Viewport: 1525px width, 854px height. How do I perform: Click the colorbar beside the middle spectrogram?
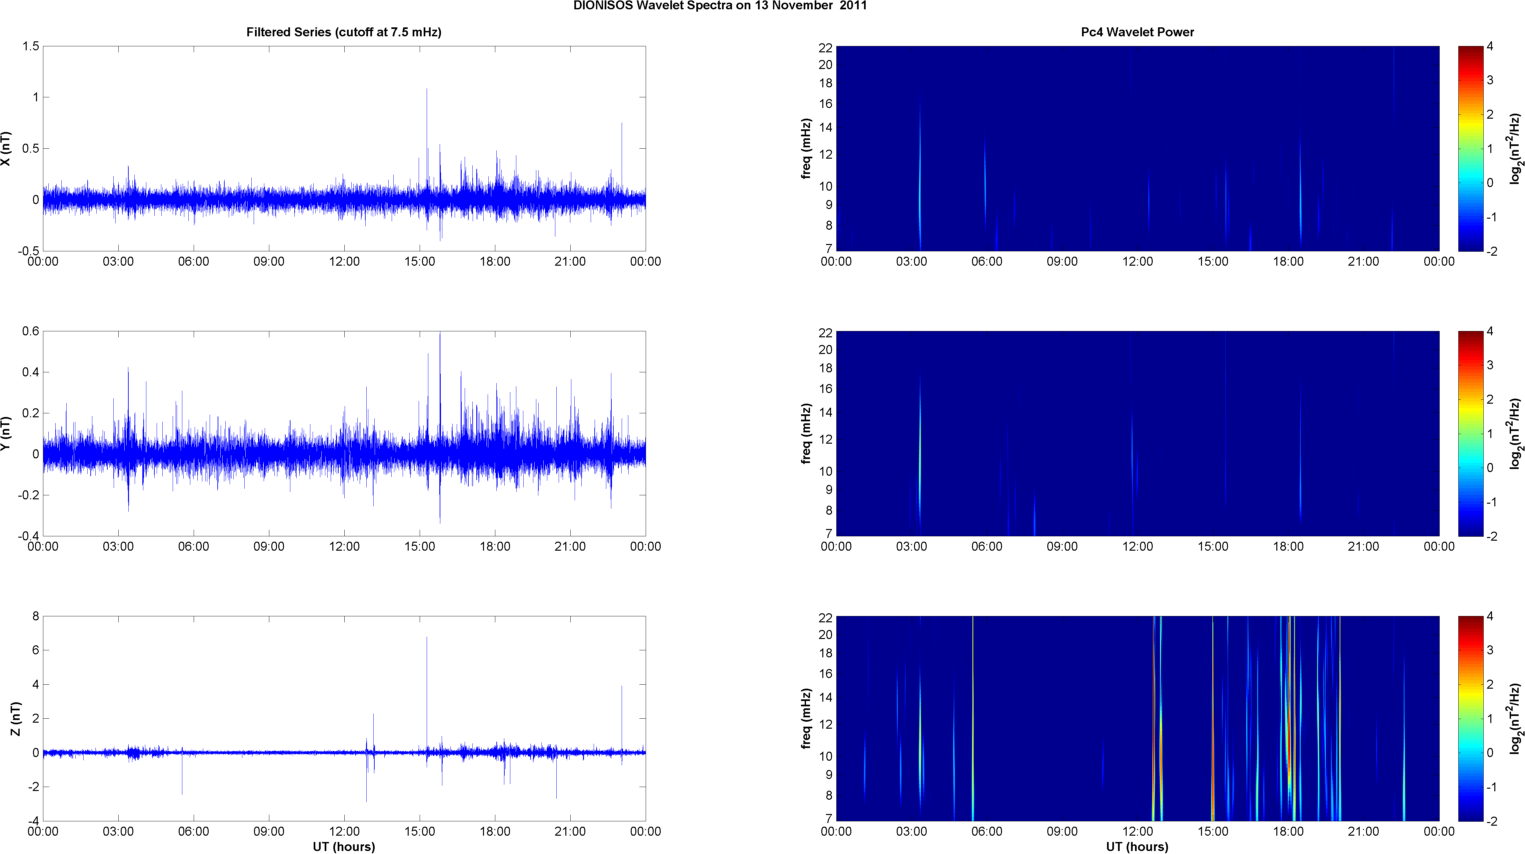coord(1470,433)
